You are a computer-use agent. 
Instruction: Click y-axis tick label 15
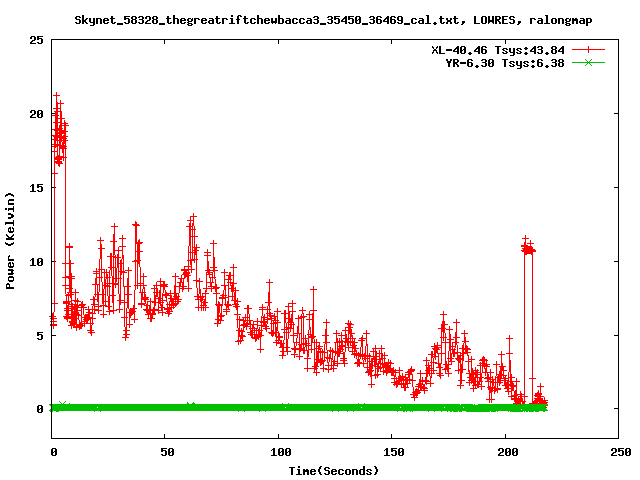coord(36,188)
